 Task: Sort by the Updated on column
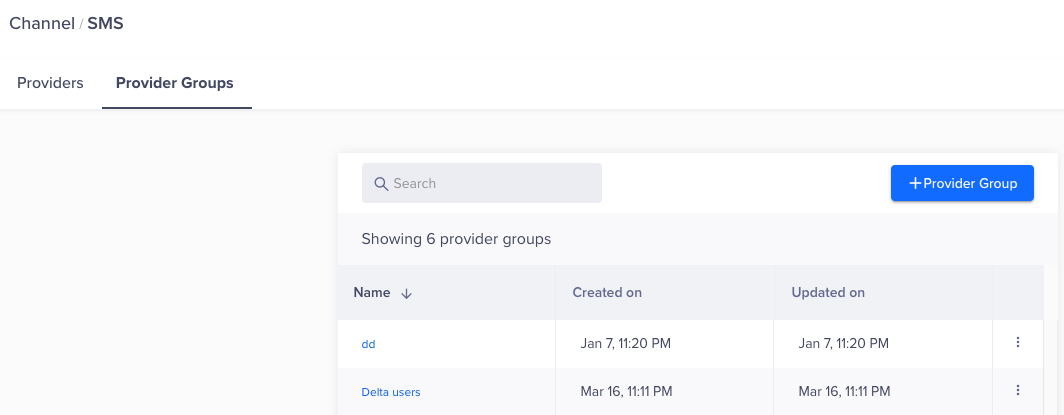click(x=828, y=293)
